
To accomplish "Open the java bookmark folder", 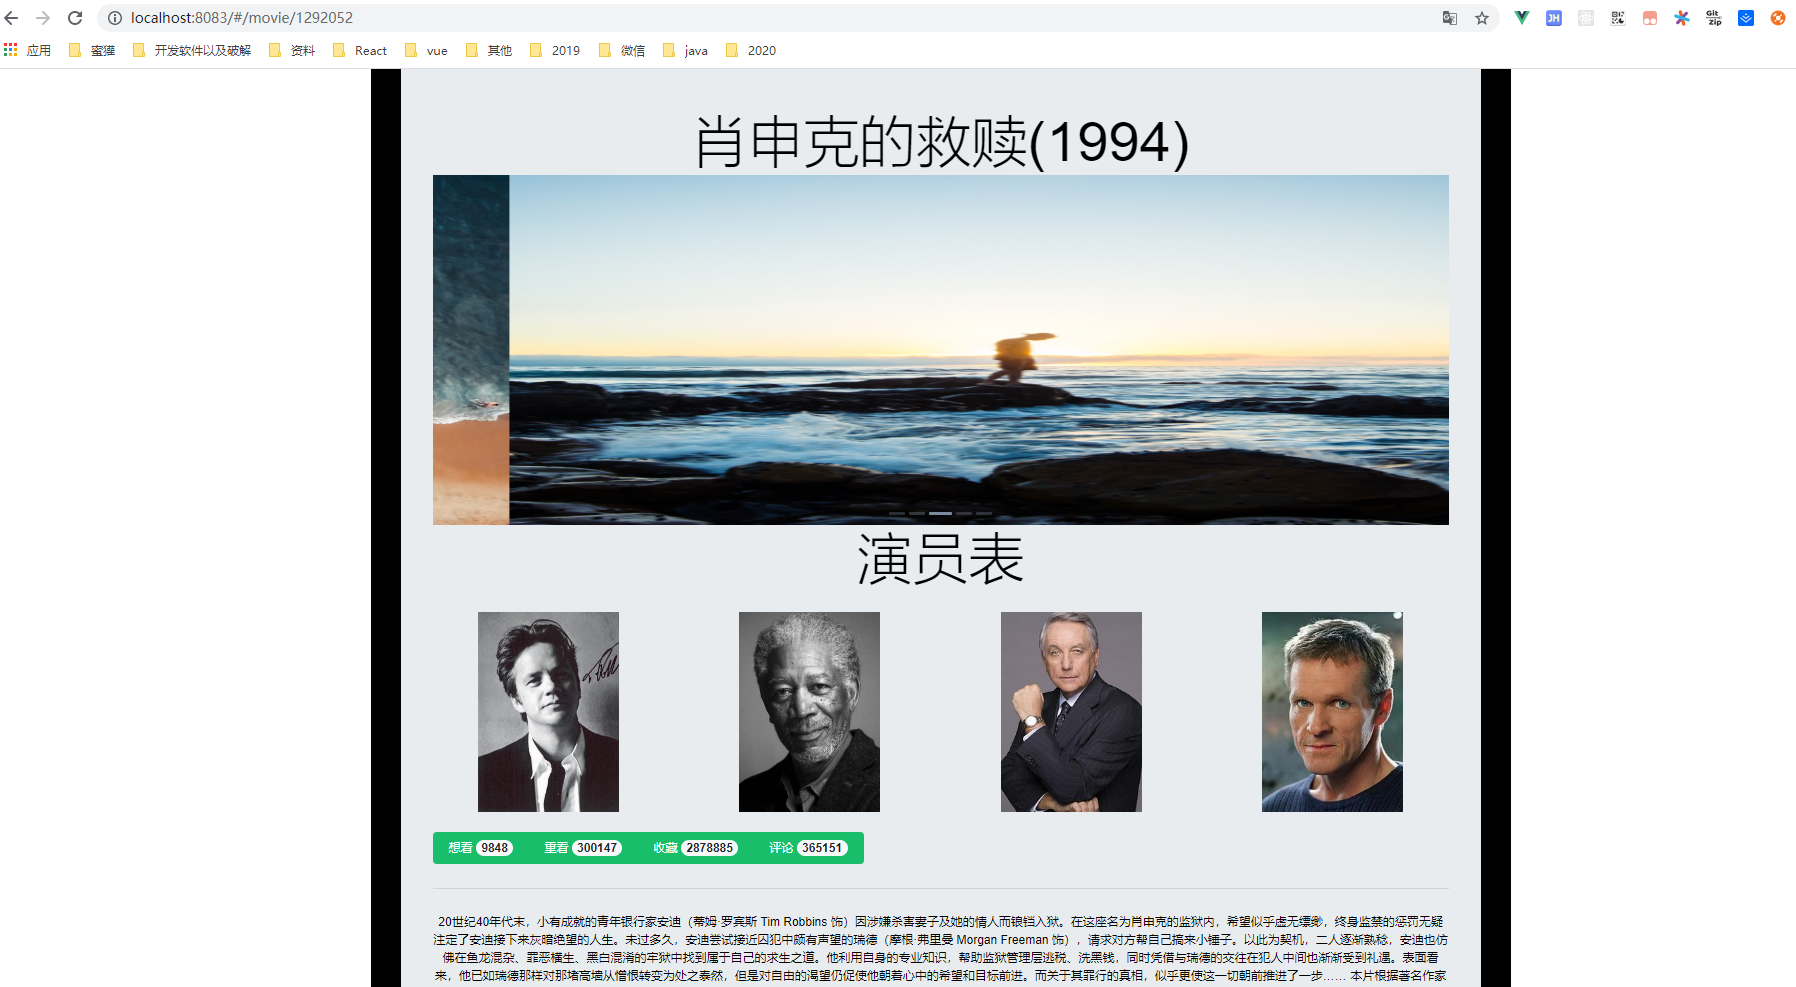I will tap(686, 50).
